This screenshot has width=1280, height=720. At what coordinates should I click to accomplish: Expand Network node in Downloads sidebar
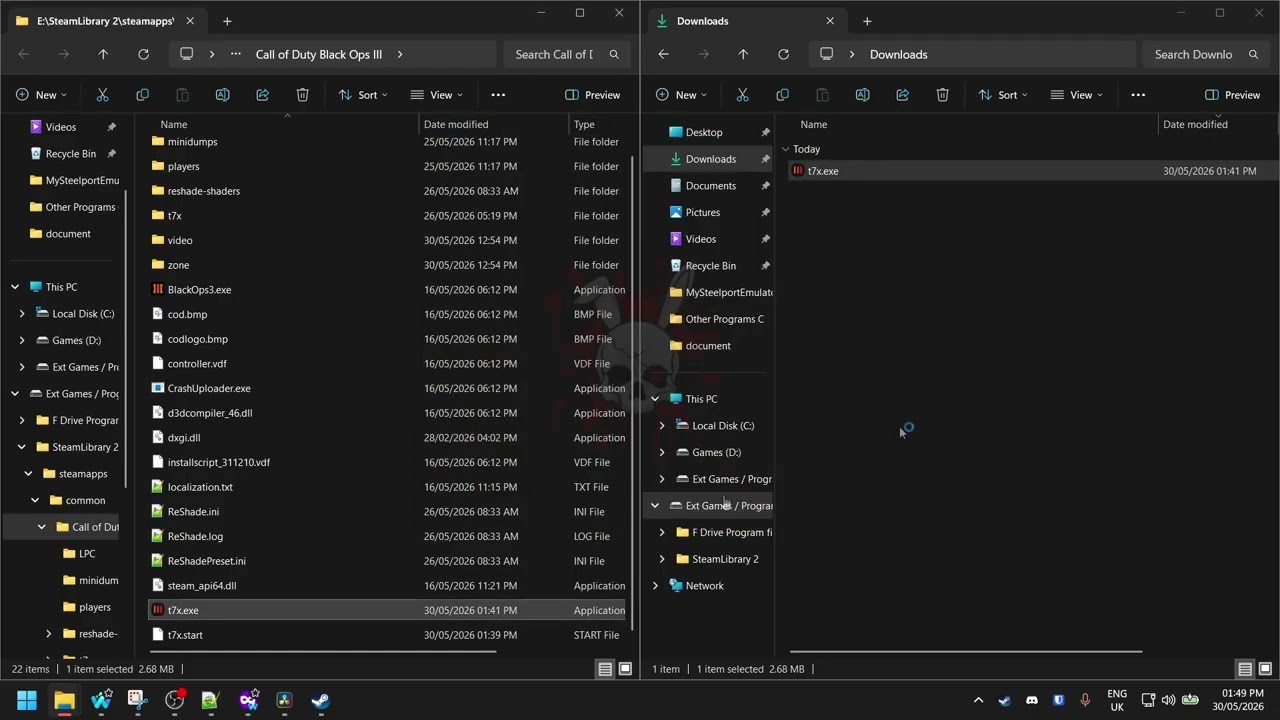[655, 586]
